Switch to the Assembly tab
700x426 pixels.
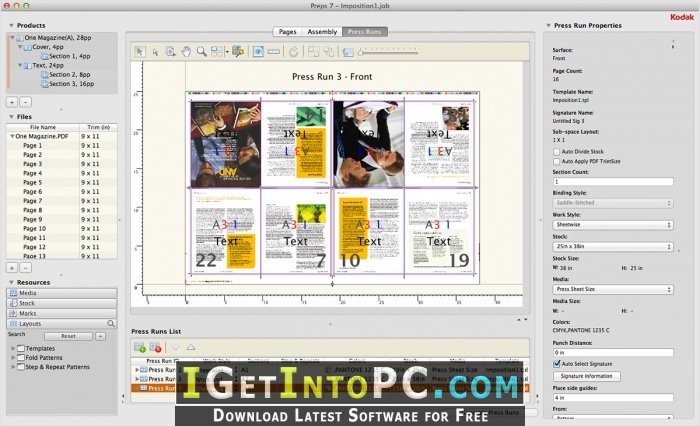[322, 32]
